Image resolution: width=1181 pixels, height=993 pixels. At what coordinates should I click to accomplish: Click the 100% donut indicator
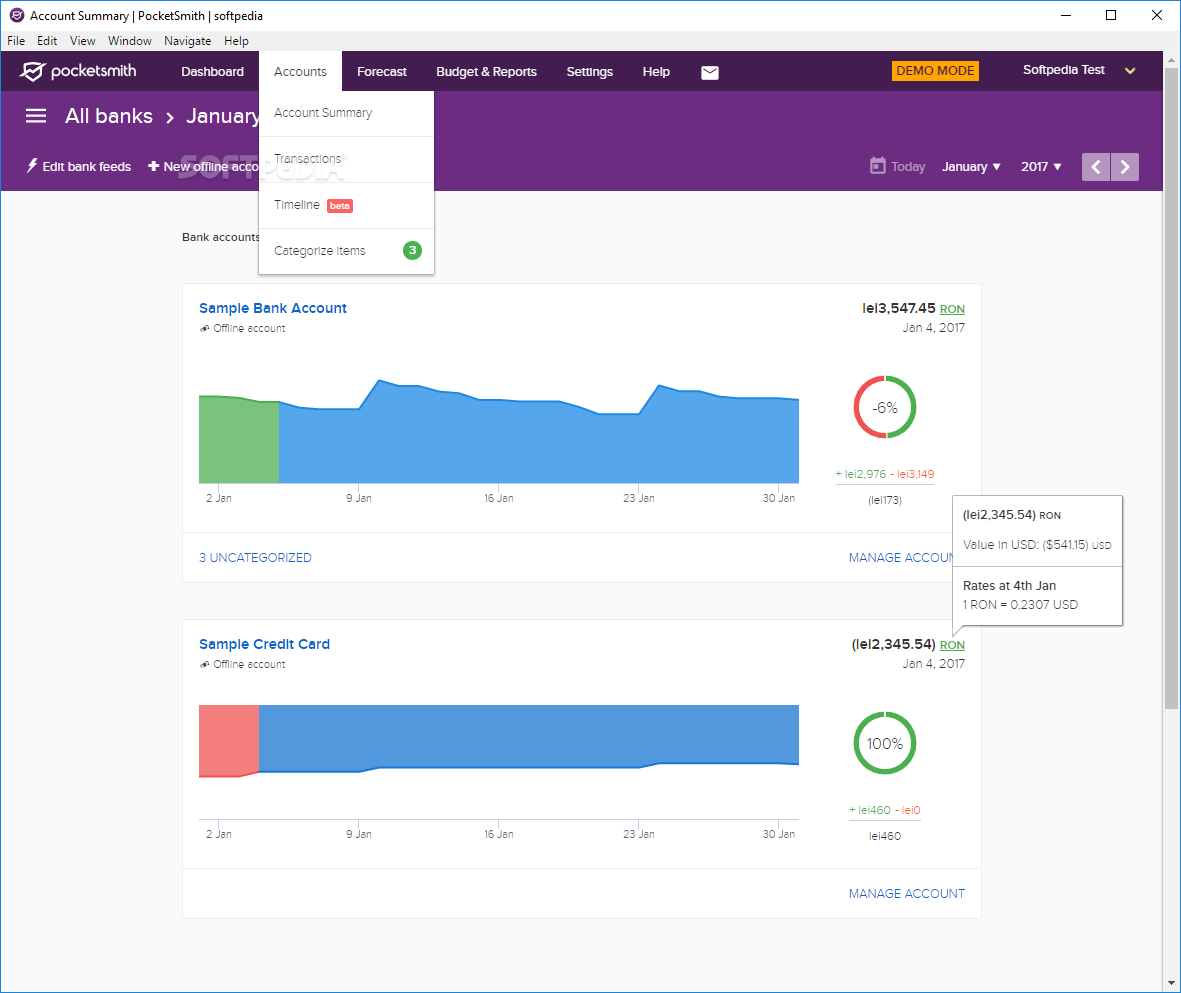(884, 744)
